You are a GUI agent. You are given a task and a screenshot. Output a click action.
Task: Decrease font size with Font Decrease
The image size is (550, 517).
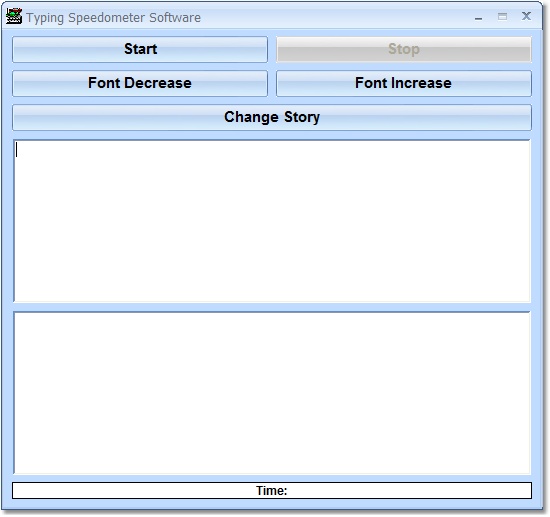[140, 83]
